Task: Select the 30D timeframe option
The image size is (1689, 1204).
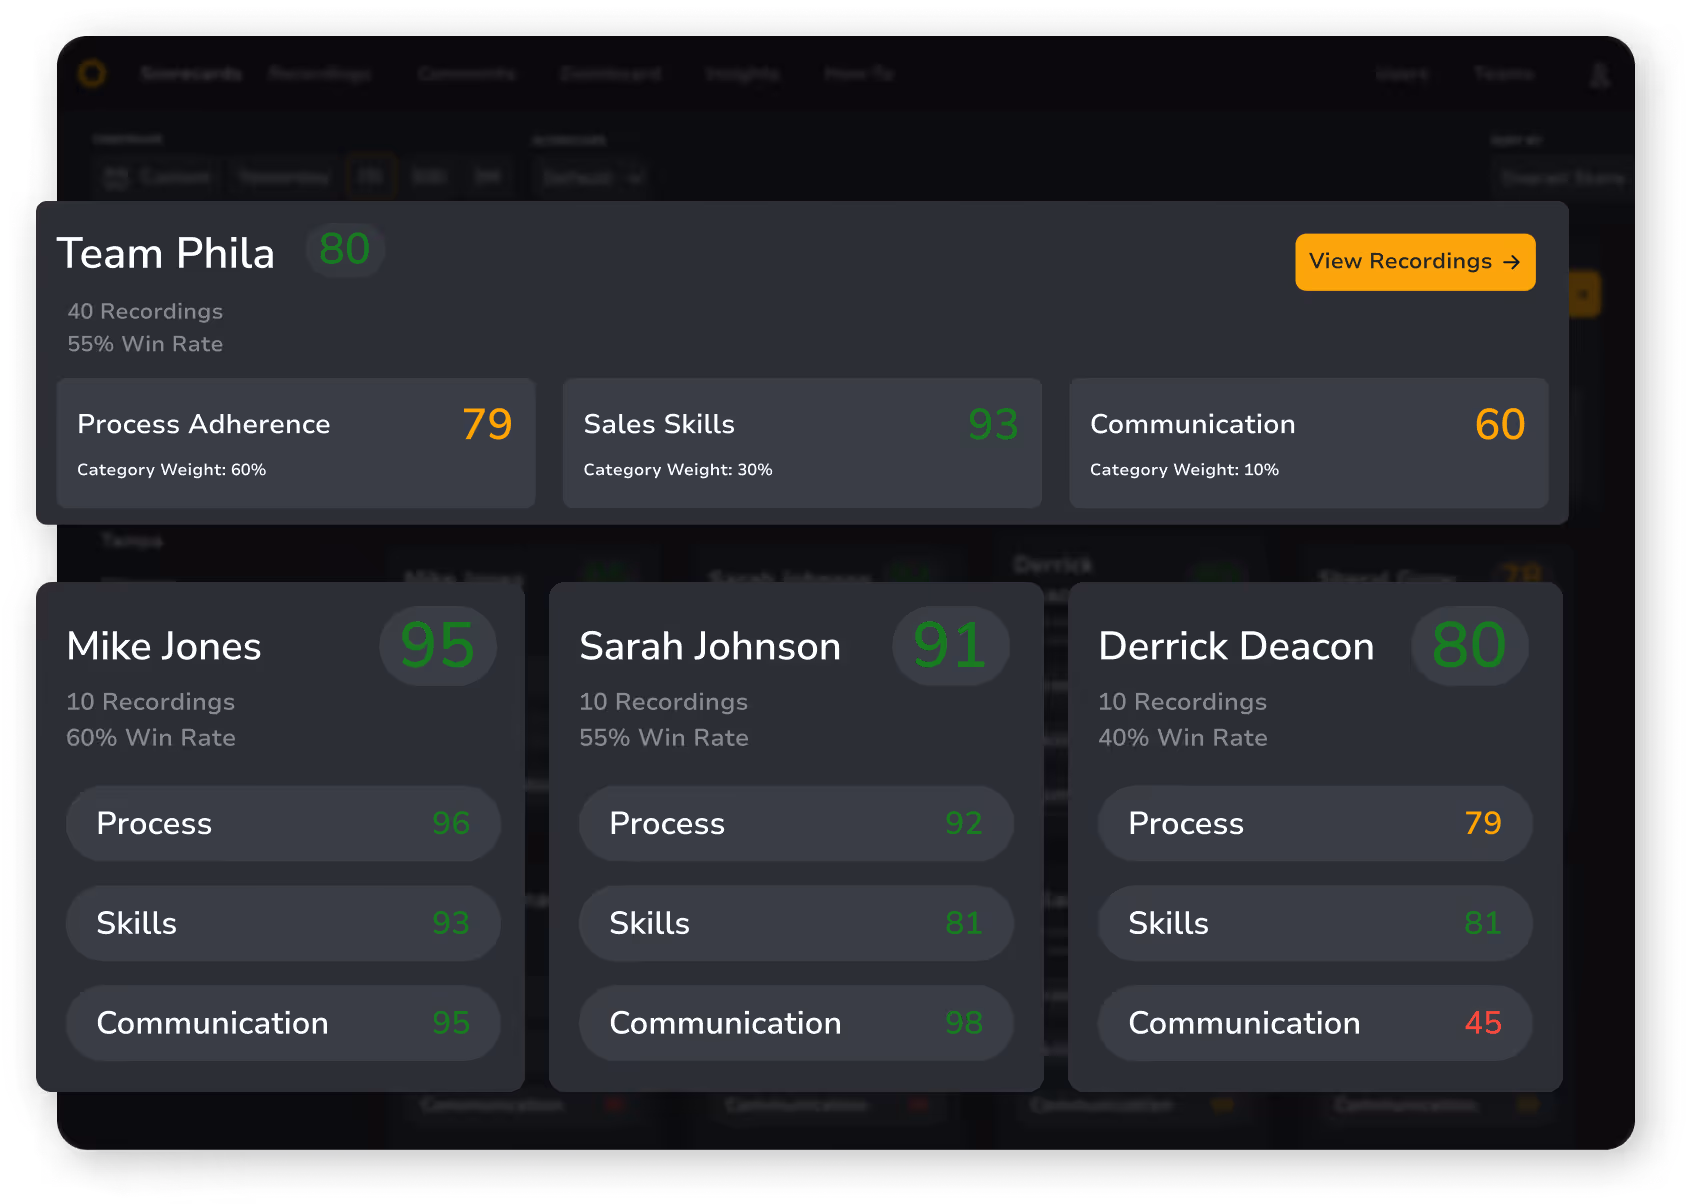Action: coord(428,178)
